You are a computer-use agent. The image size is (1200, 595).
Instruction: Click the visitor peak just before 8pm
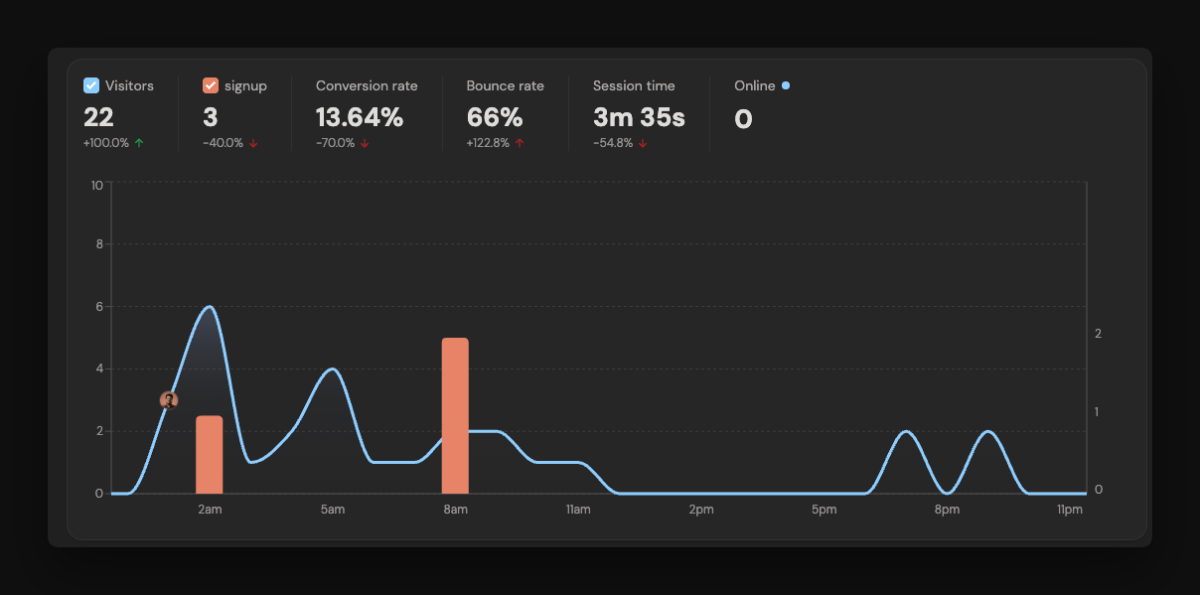click(x=906, y=431)
